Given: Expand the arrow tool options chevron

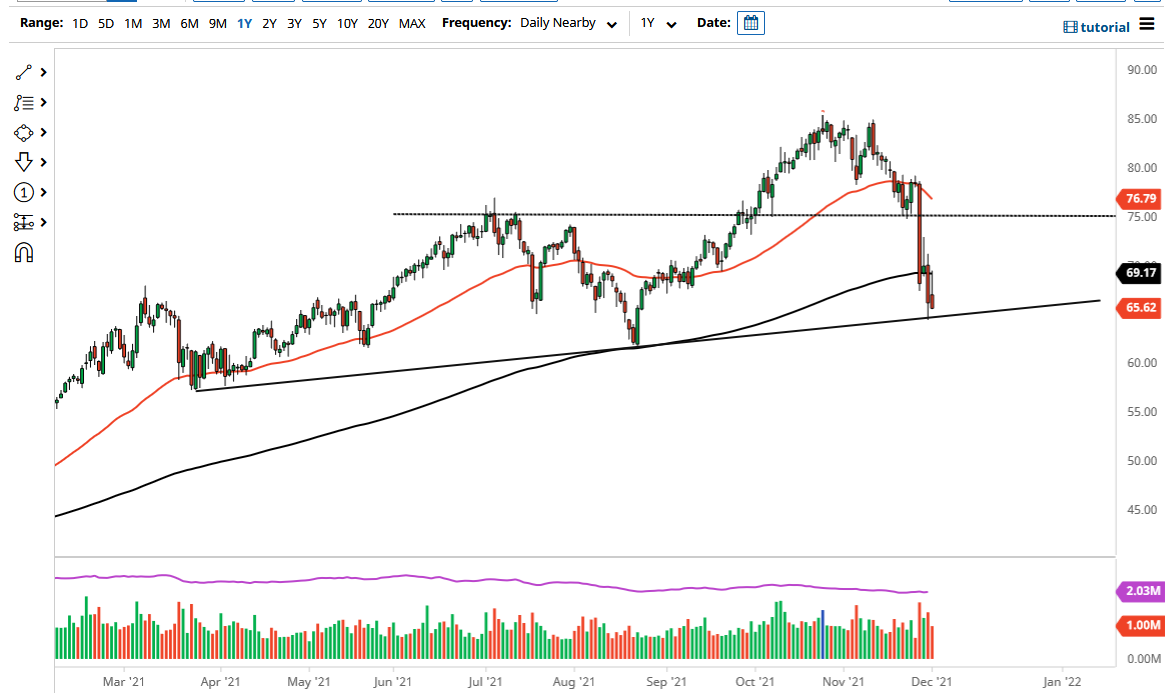Looking at the screenshot, I should [x=42, y=161].
